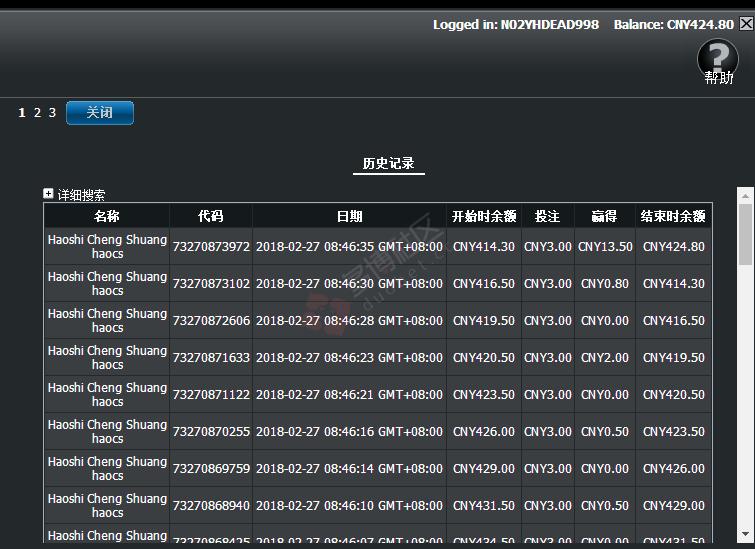Image resolution: width=755 pixels, height=549 pixels.
Task: Go to page 3 of history
Action: pos(52,113)
